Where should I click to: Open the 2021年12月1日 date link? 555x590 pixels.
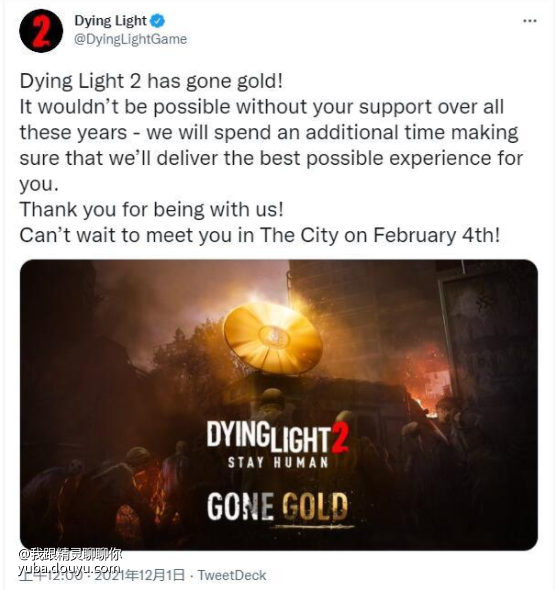(140, 575)
